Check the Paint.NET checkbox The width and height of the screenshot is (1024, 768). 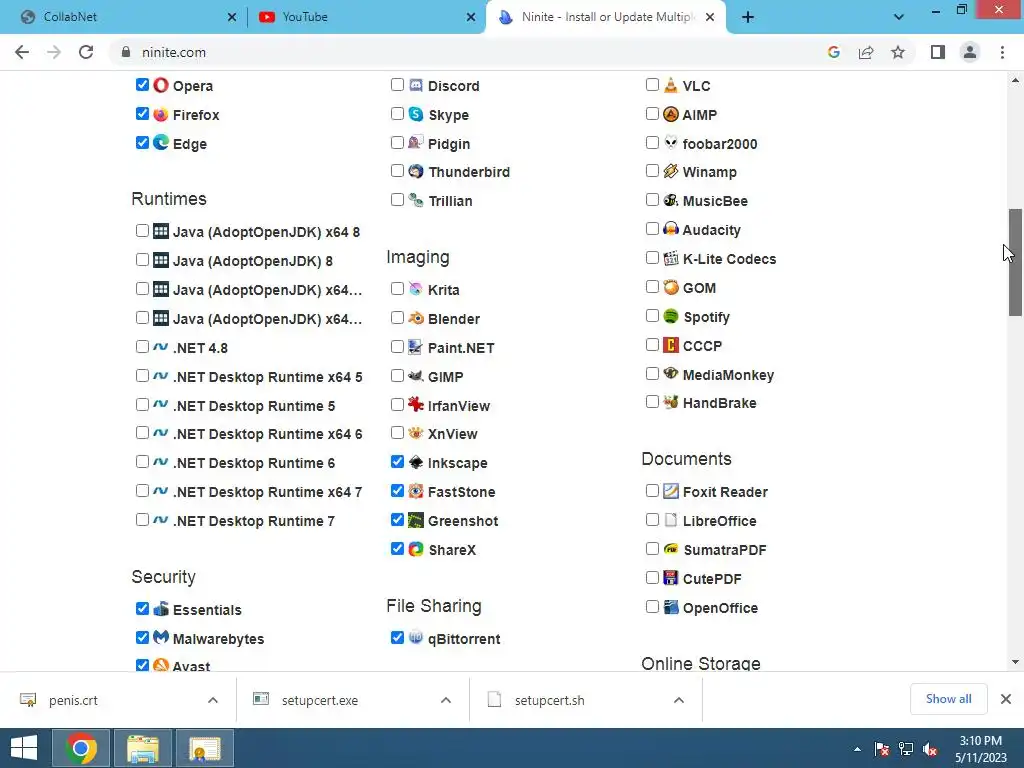click(x=397, y=347)
